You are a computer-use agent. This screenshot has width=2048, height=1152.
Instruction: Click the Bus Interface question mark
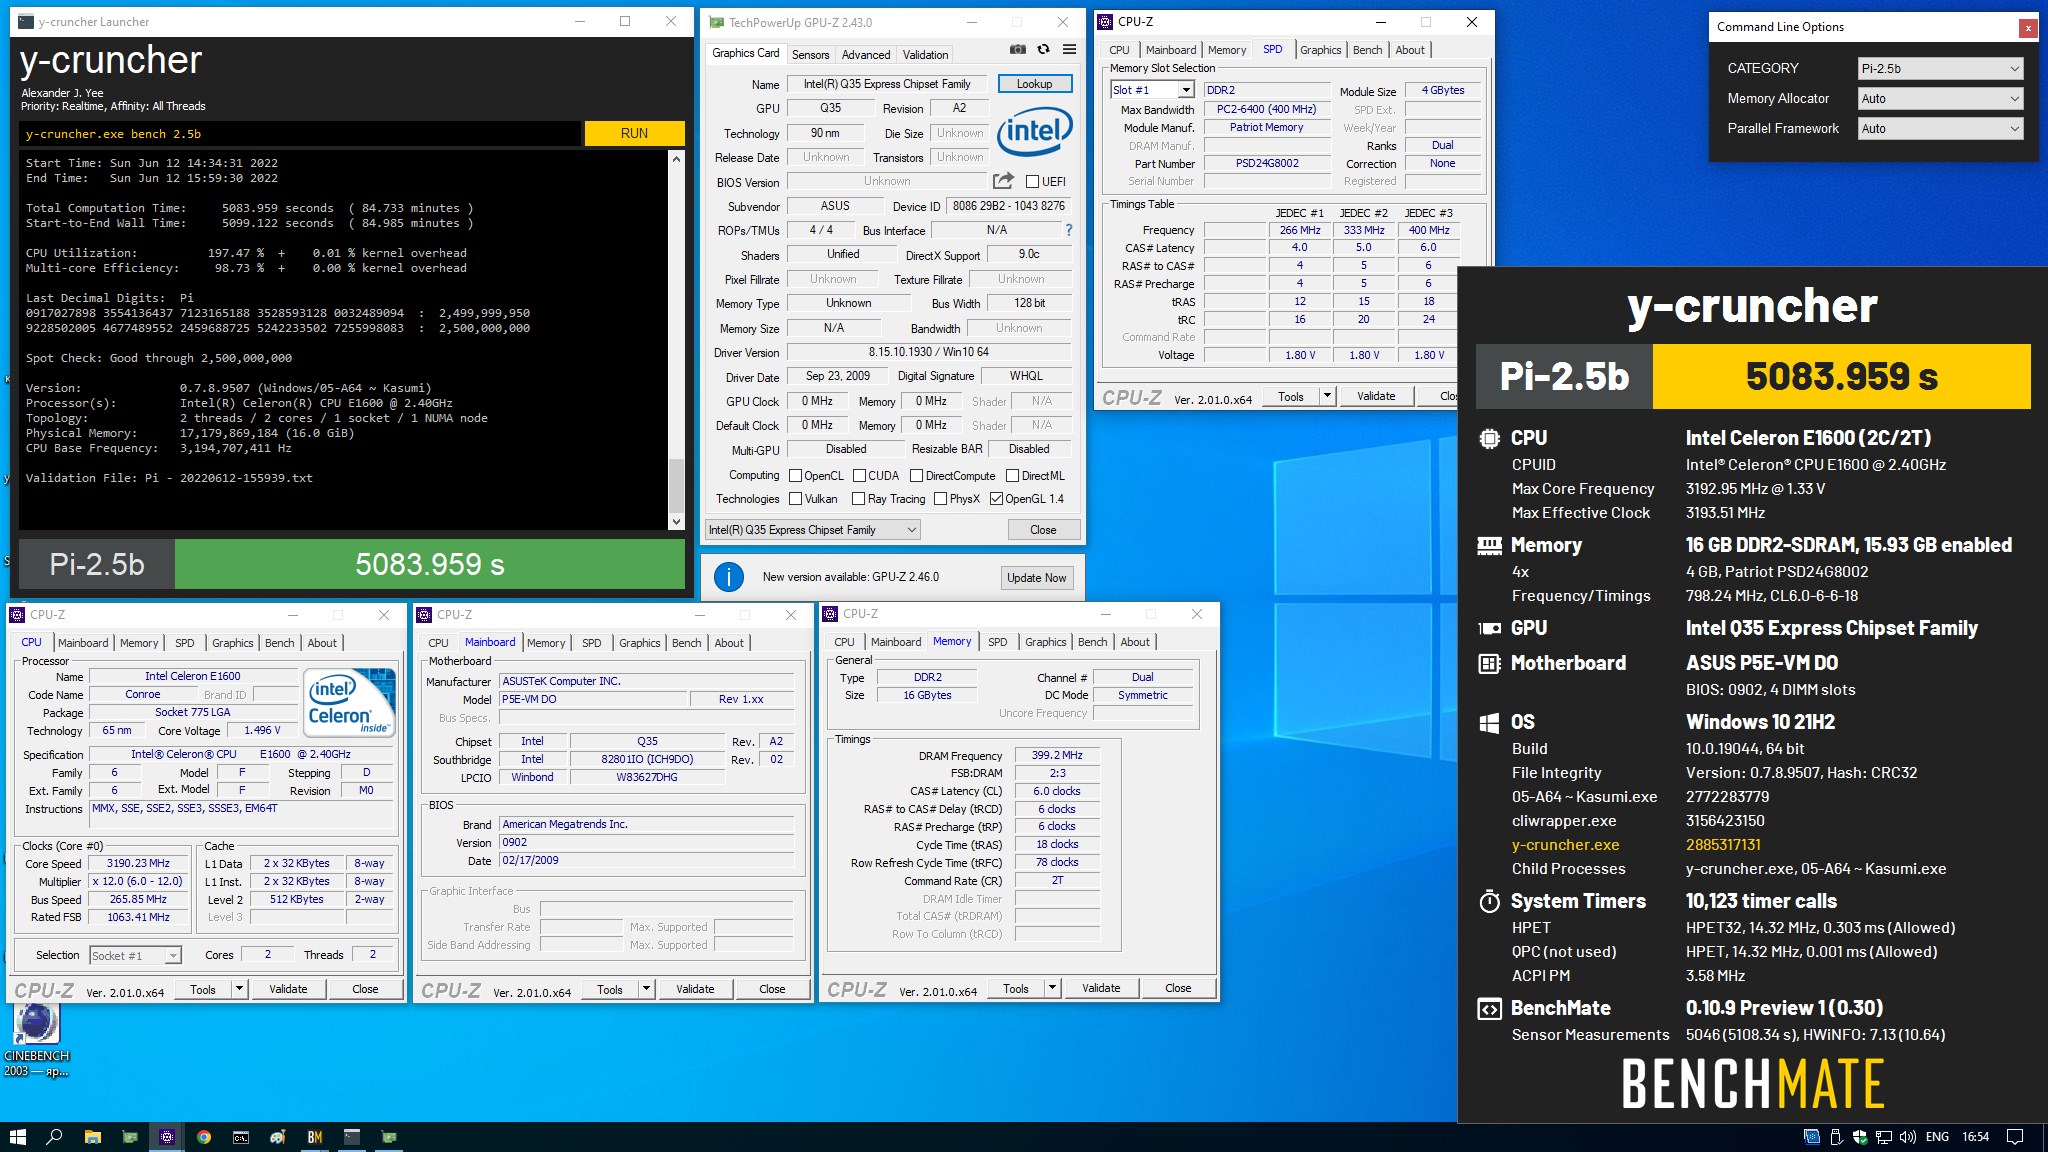[1068, 230]
